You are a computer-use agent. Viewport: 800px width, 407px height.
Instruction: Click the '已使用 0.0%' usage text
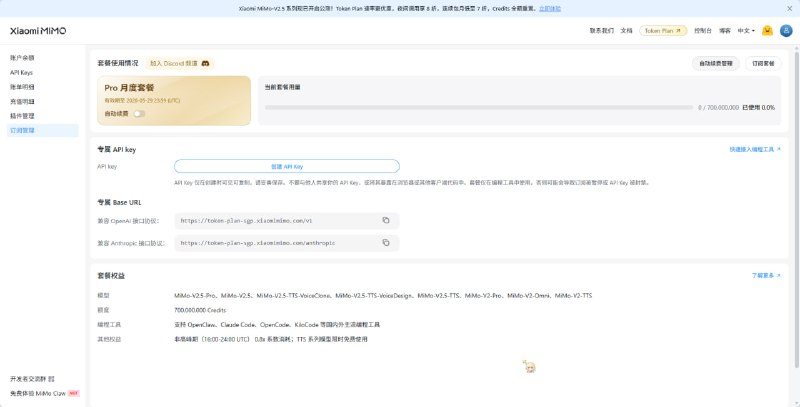pyautogui.click(x=758, y=108)
